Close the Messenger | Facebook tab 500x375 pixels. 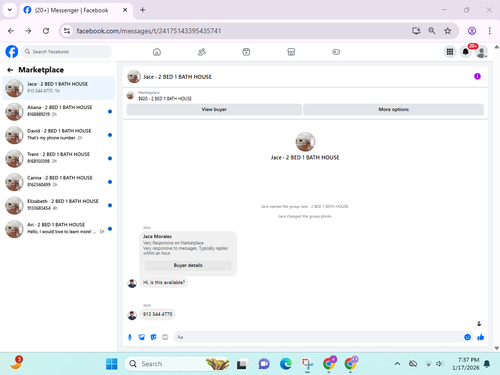click(125, 10)
